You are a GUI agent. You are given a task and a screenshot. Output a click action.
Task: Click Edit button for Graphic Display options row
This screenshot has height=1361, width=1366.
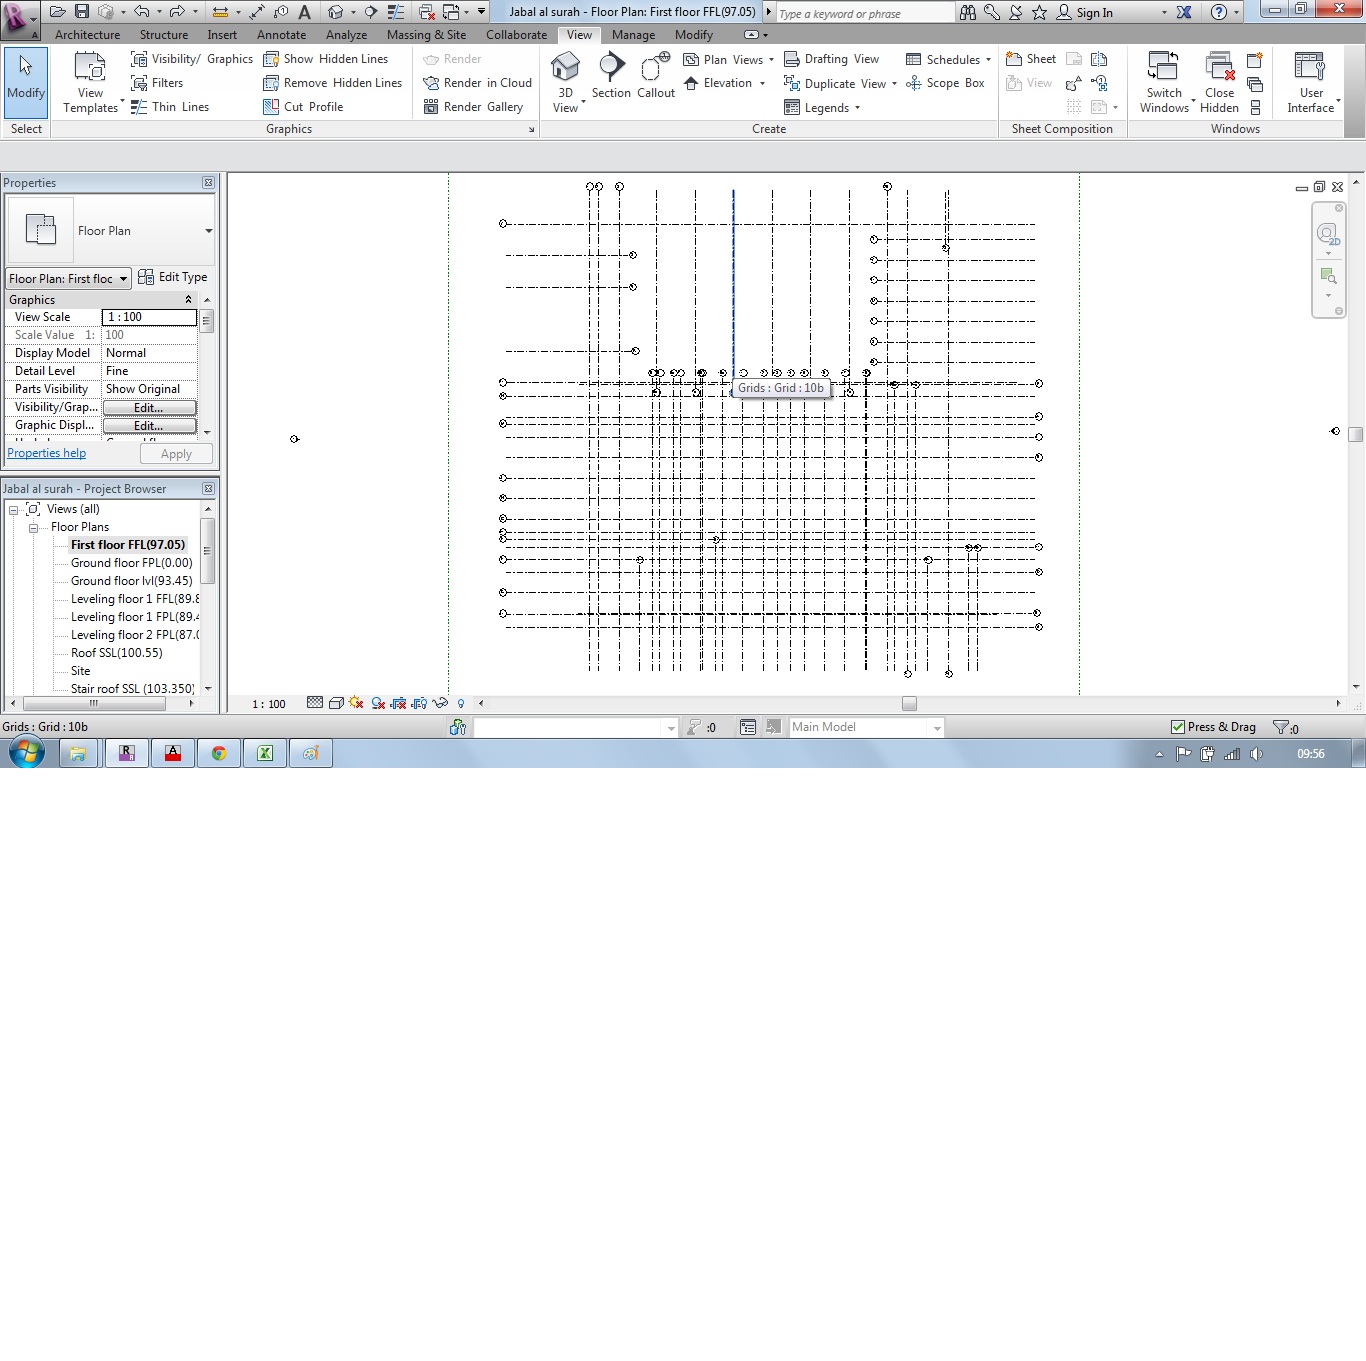click(x=149, y=426)
